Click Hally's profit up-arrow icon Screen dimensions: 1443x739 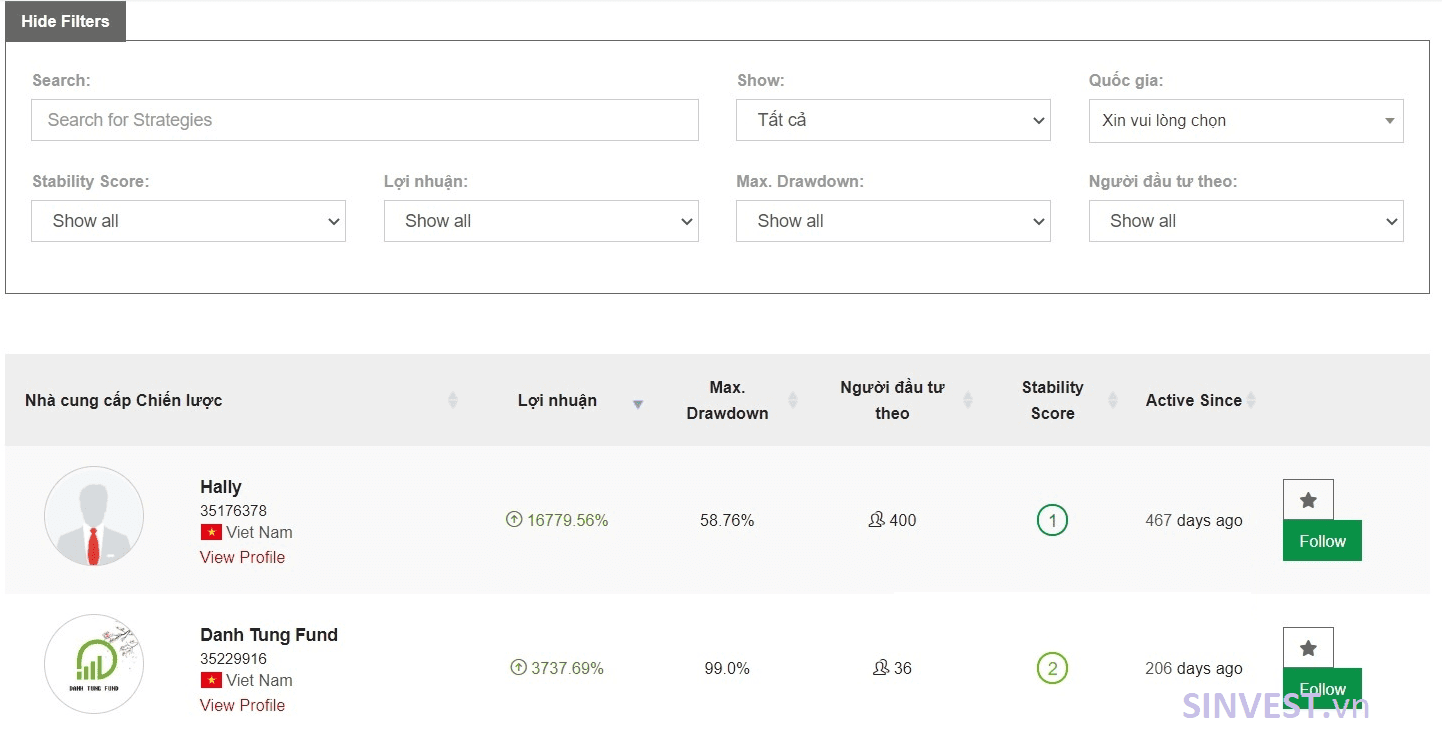click(x=514, y=519)
